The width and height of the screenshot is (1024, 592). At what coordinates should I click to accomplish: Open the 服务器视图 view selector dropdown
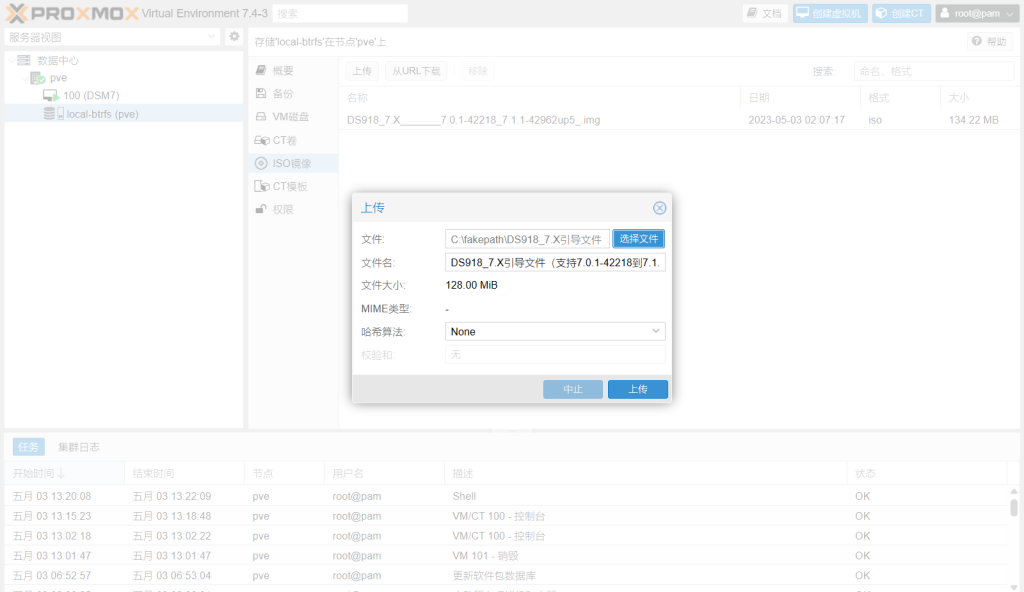point(112,37)
